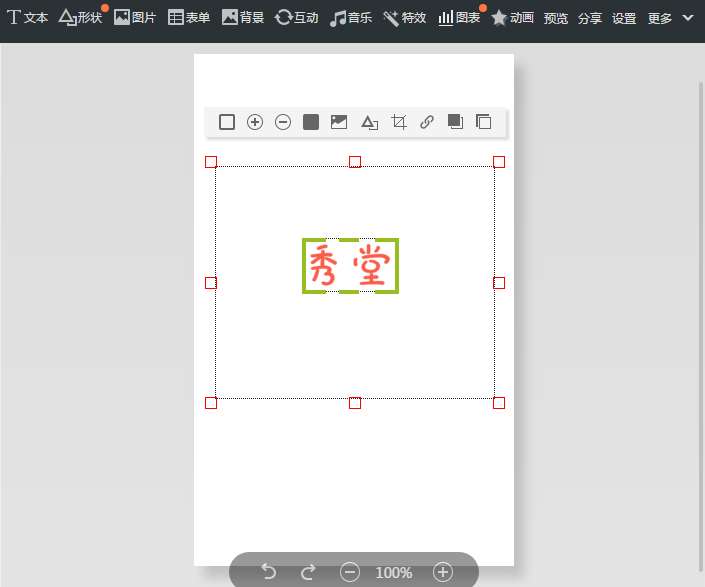Screen dimensions: 705x587
Task: Click the circled plus icon in image toolbar
Action: (x=255, y=122)
